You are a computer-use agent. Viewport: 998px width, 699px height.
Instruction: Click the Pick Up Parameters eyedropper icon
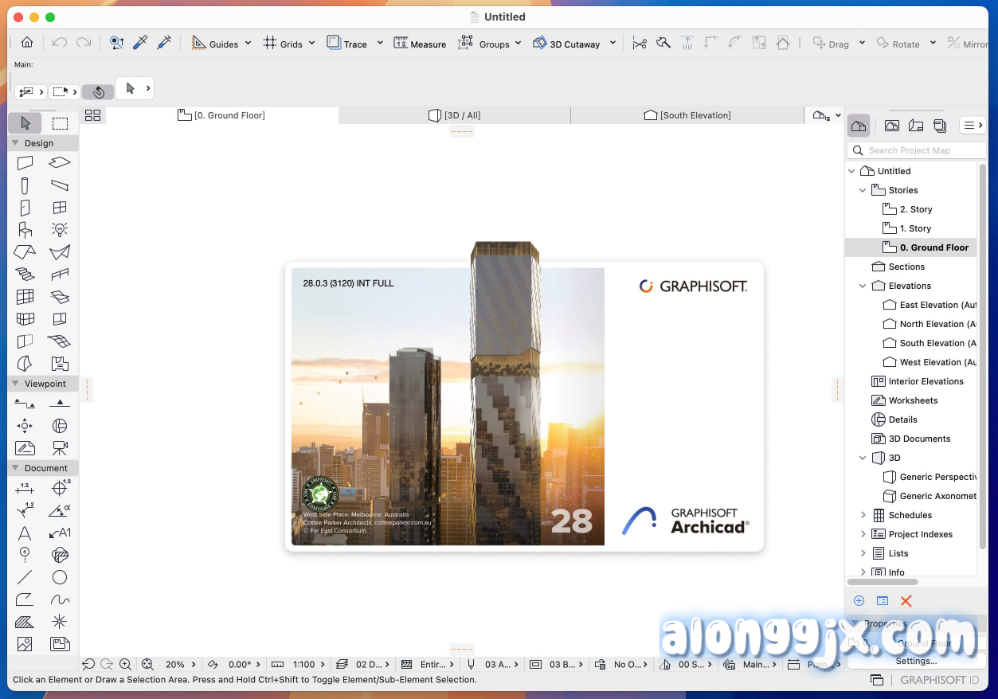point(141,43)
